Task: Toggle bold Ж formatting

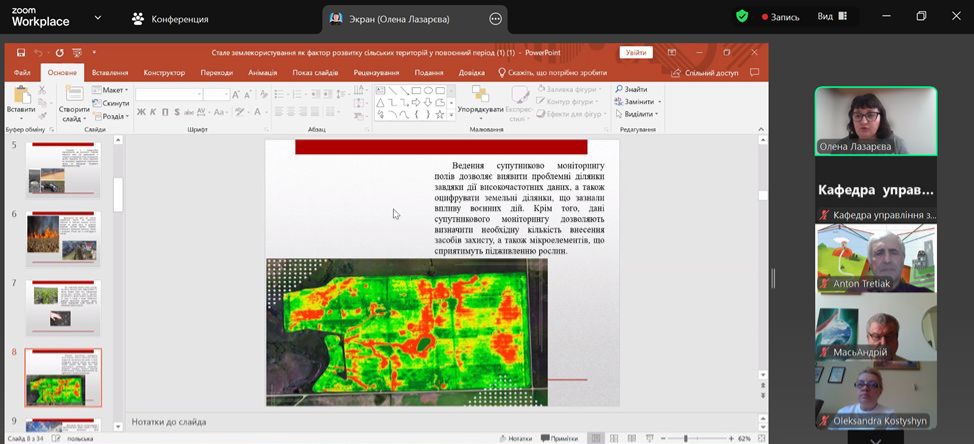Action: tap(141, 112)
